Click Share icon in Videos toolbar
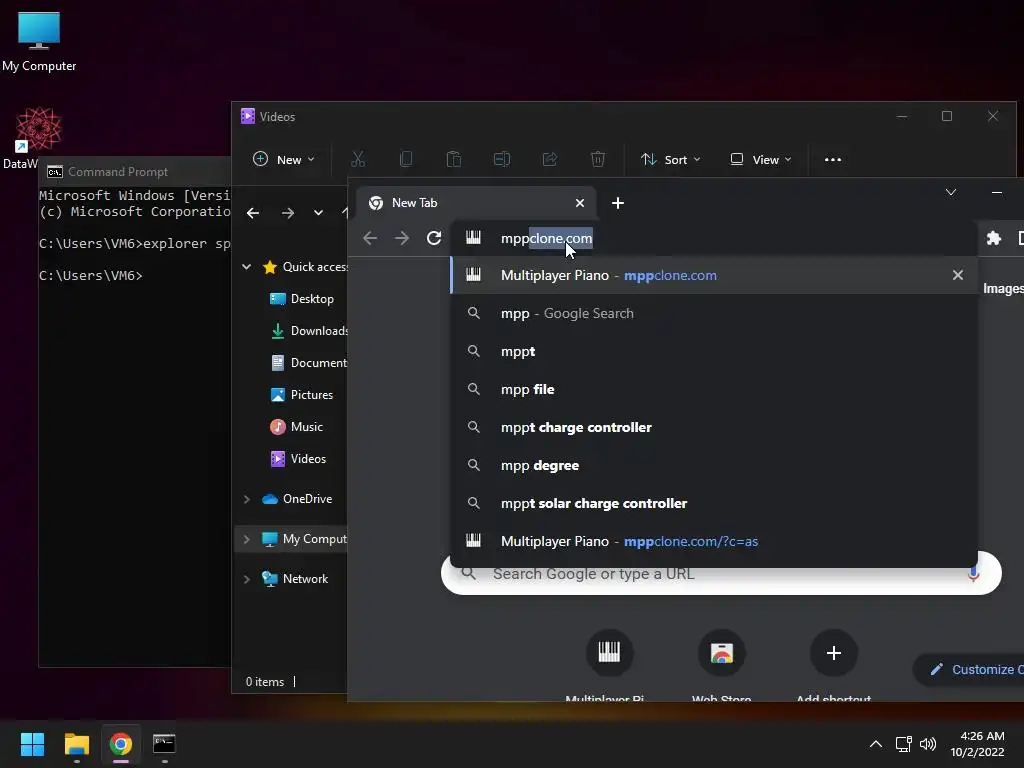The image size is (1024, 768). click(x=550, y=159)
